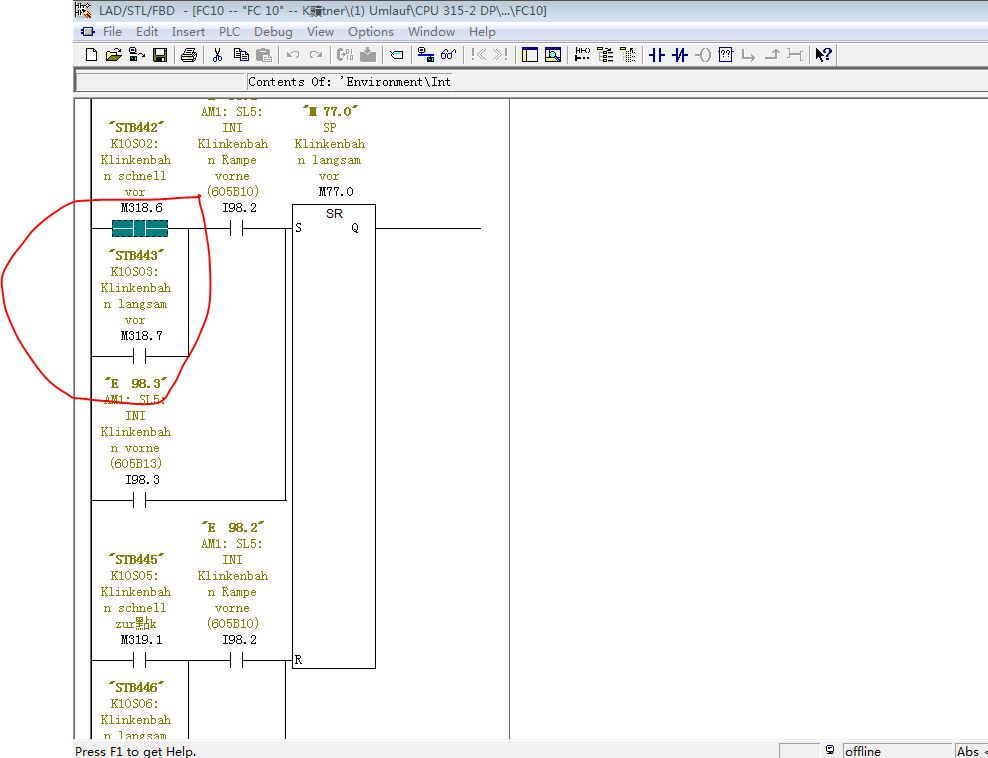Open the File menu

112,32
